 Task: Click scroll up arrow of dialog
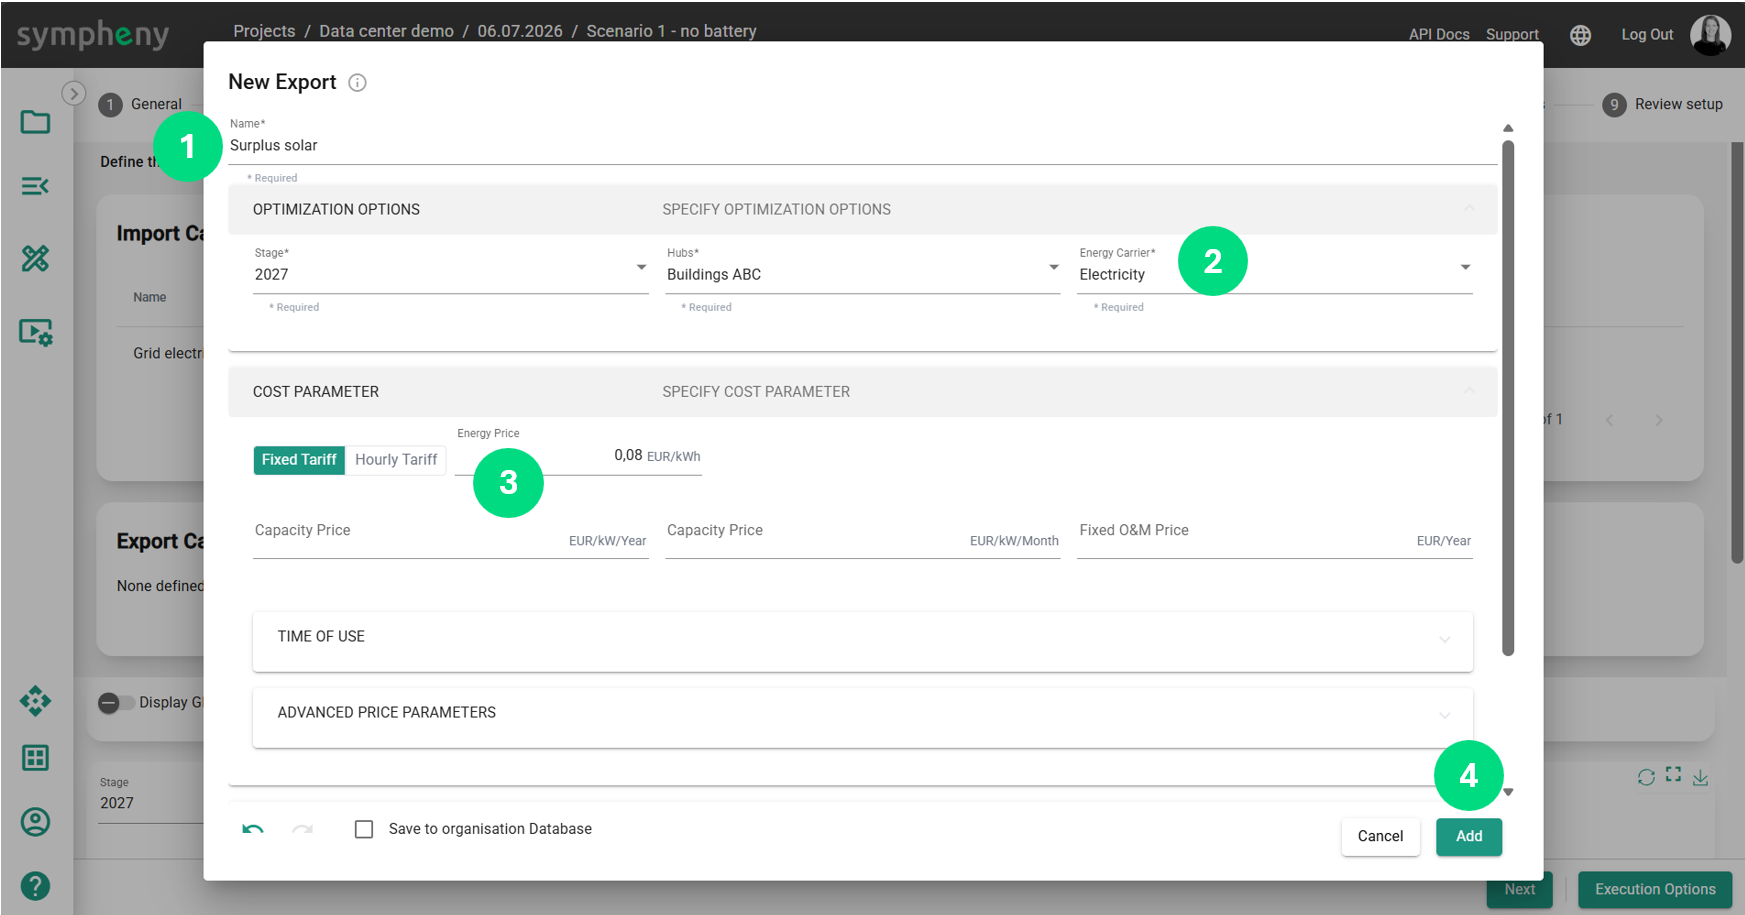point(1508,128)
